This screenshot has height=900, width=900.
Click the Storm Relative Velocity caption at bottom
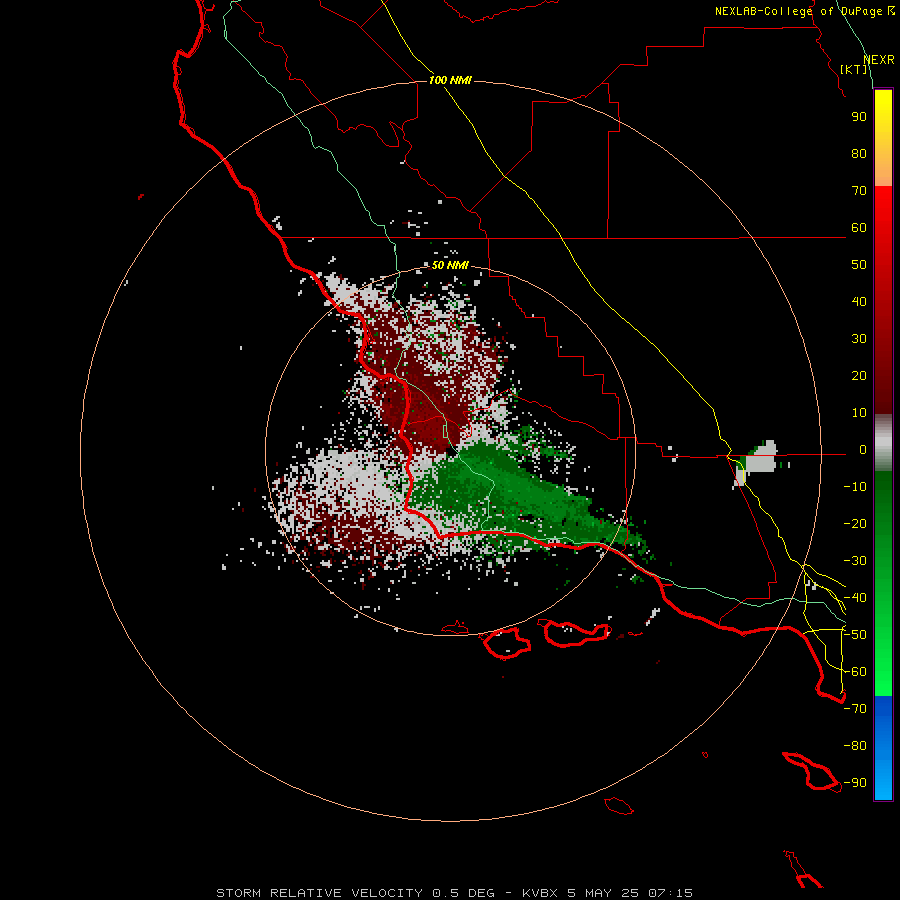pos(454,893)
